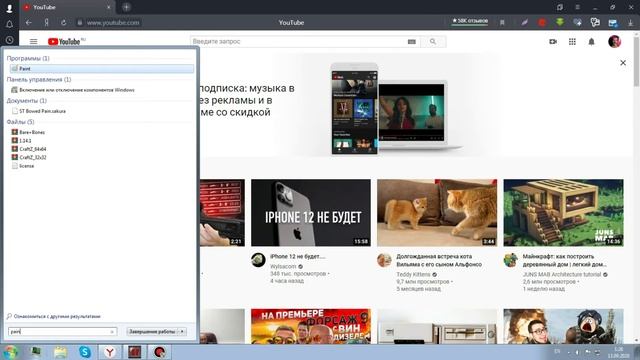This screenshot has width=640, height=360.
Task: Open Paint from the search results
Action: (x=102, y=69)
